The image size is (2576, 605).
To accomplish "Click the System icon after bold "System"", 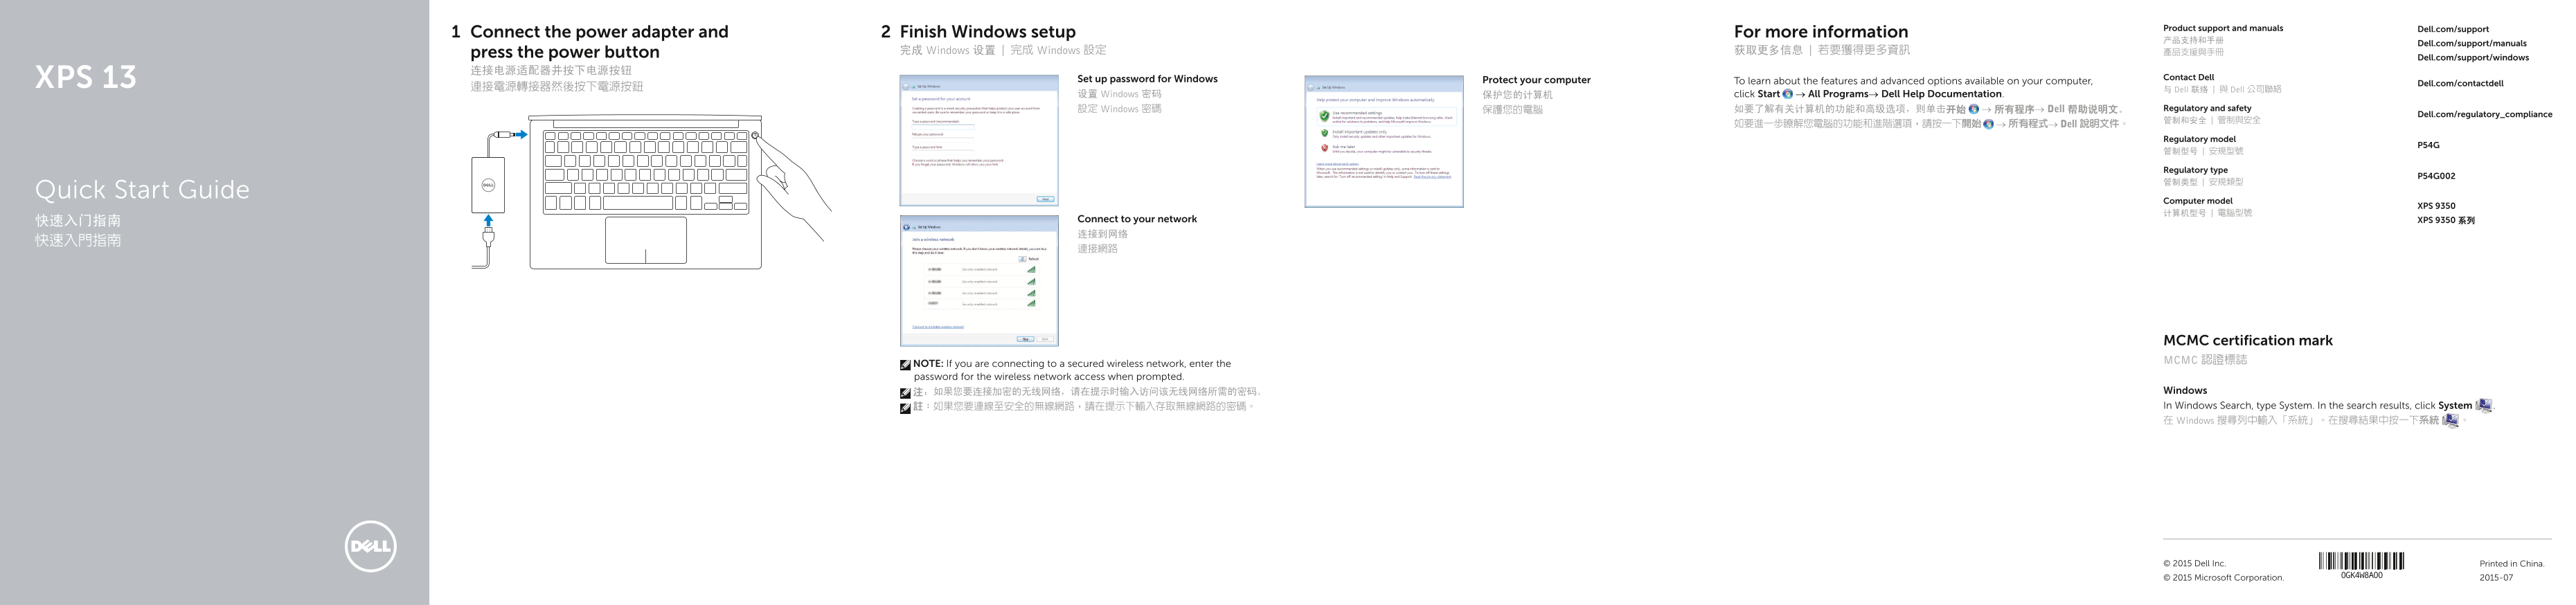I will 2483,405.
